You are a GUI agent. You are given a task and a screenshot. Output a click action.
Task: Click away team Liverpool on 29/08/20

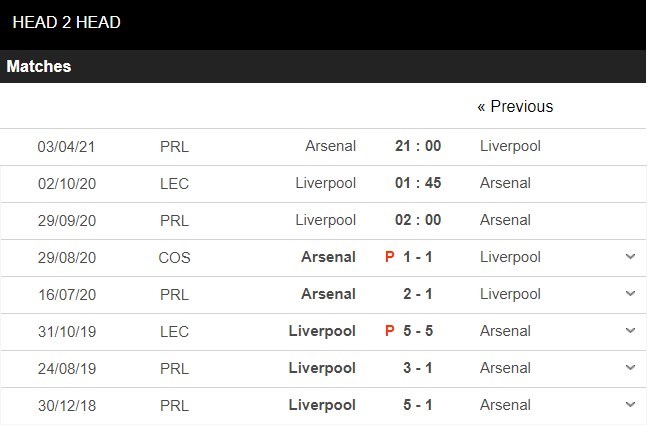click(x=510, y=257)
